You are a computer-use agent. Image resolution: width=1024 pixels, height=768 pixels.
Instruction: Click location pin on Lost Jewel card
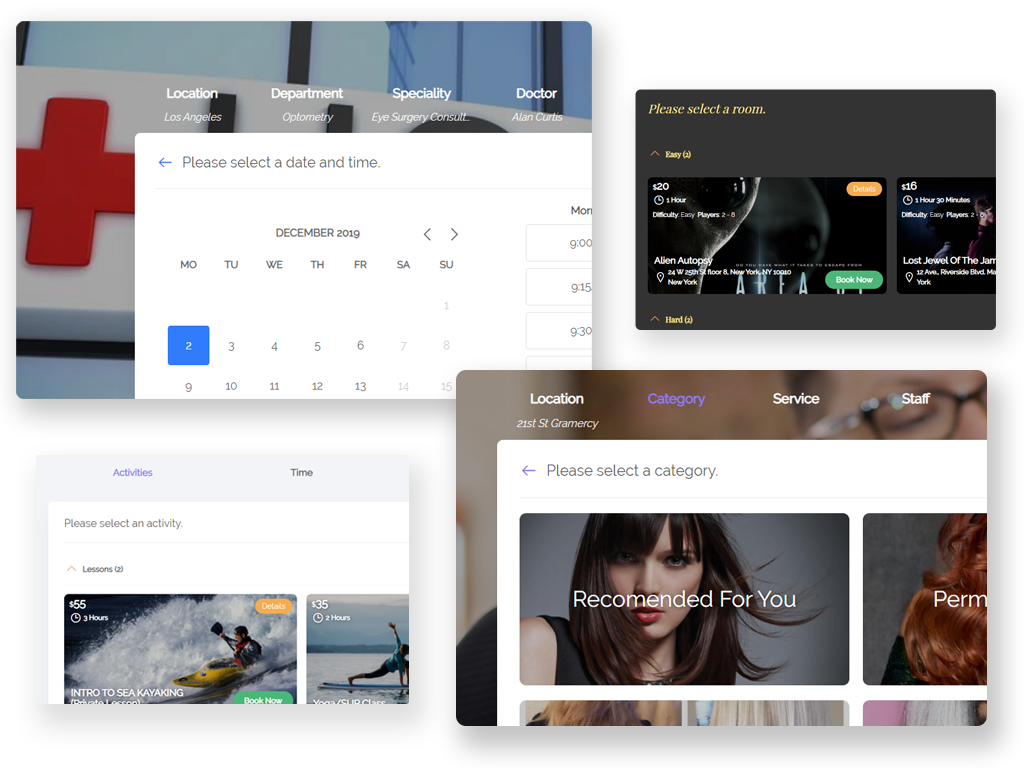(x=908, y=277)
